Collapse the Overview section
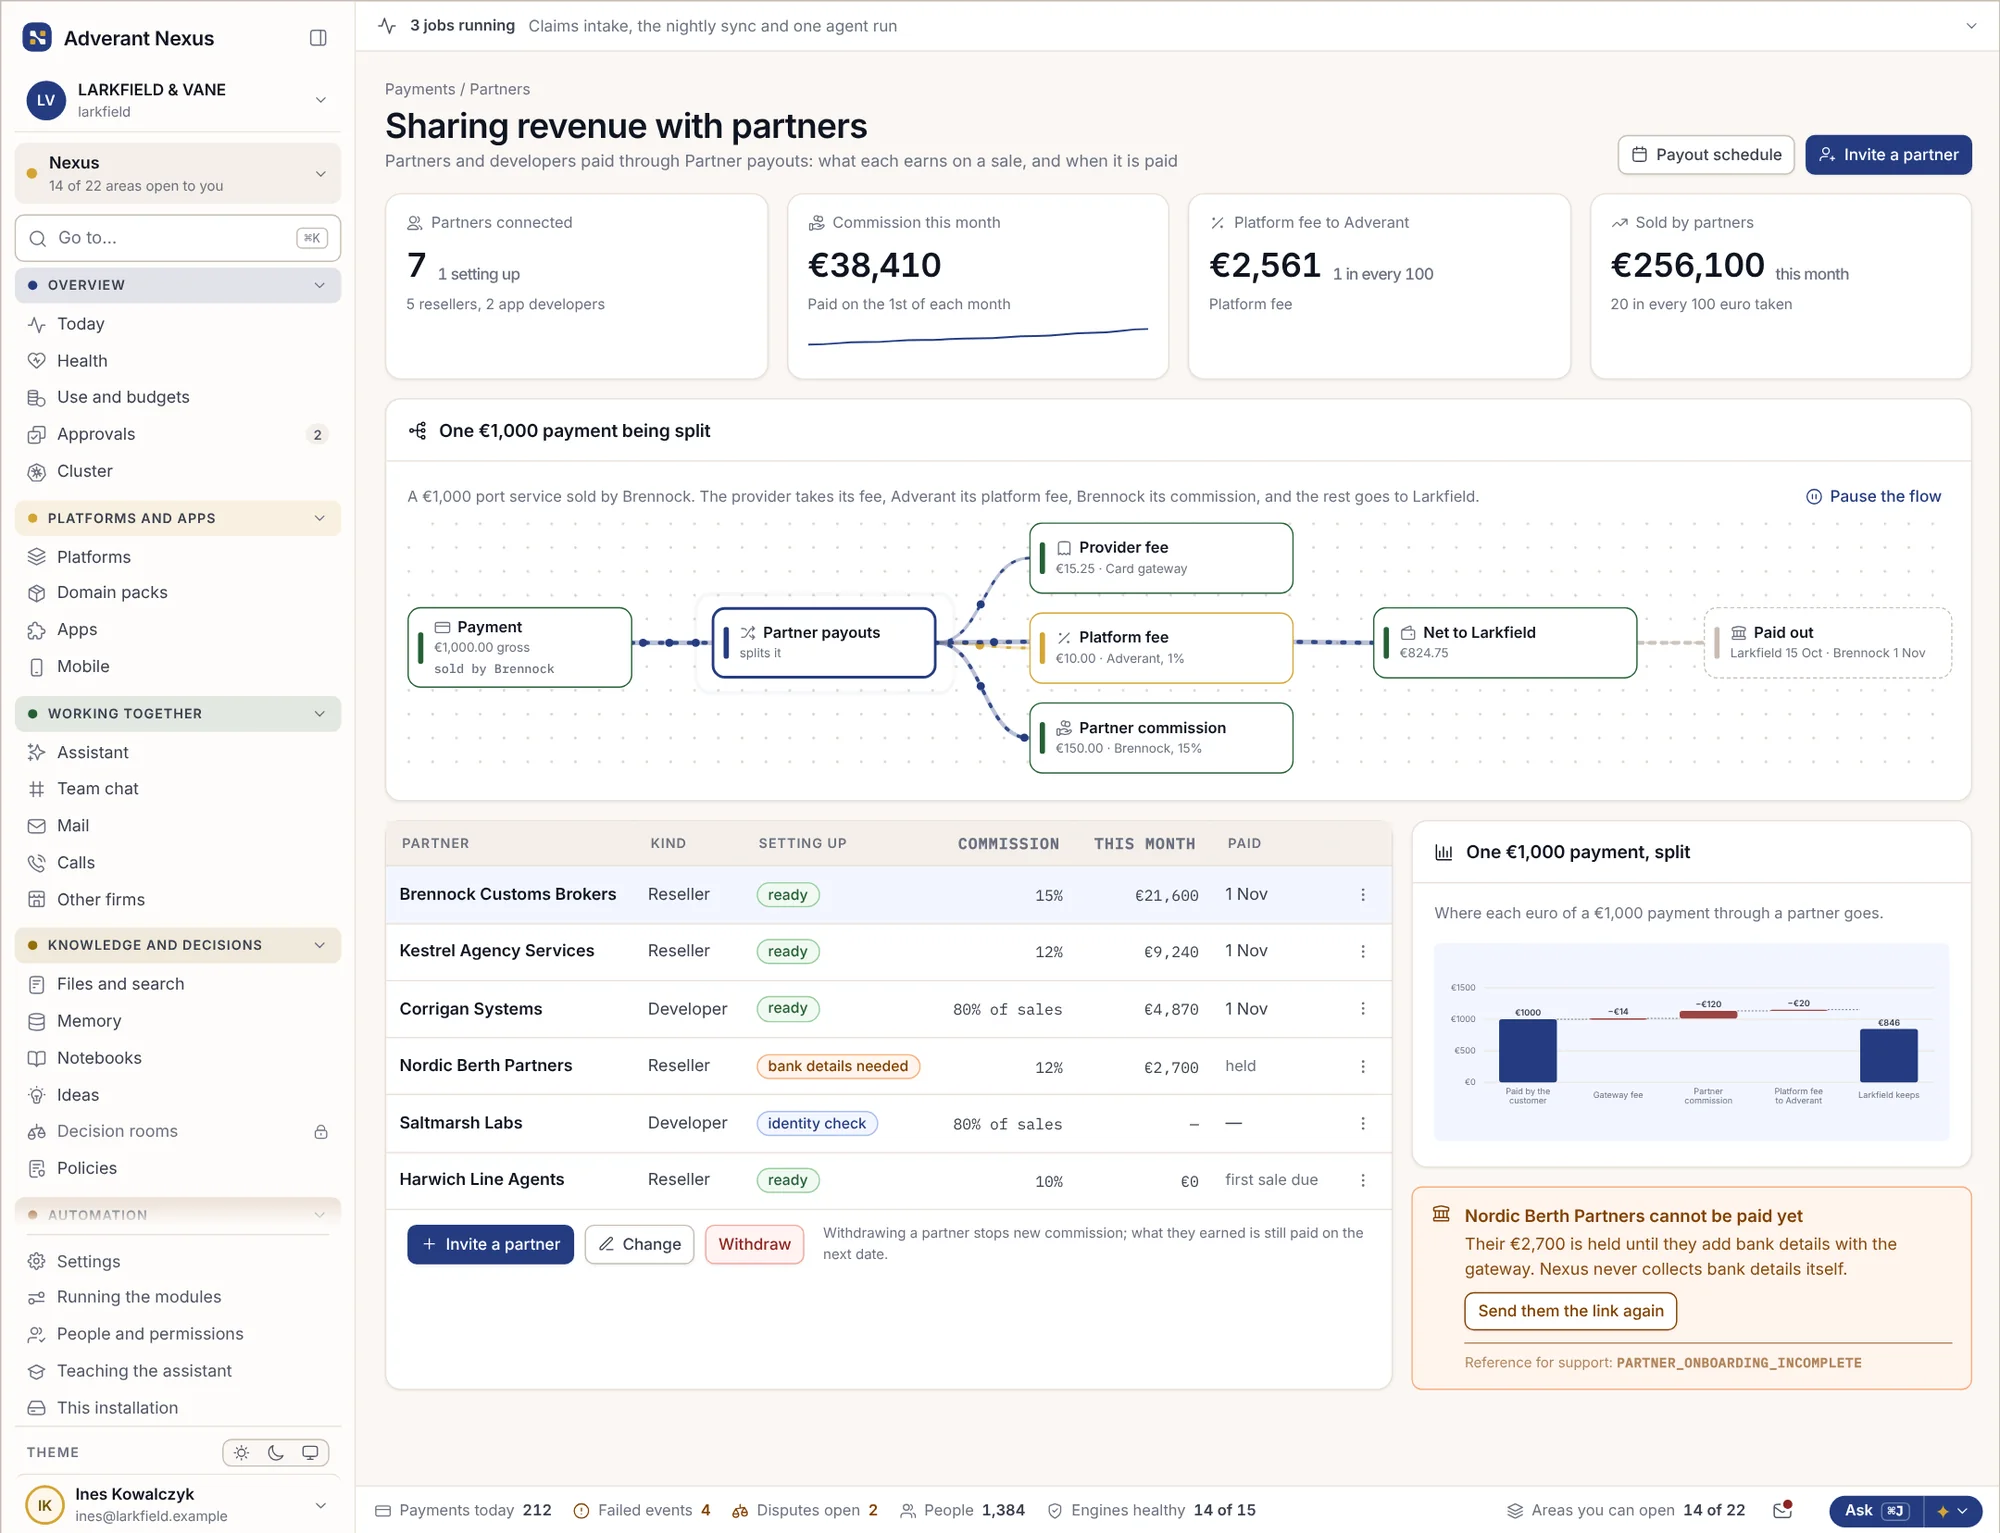Viewport: 2000px width, 1533px height. click(x=178, y=285)
